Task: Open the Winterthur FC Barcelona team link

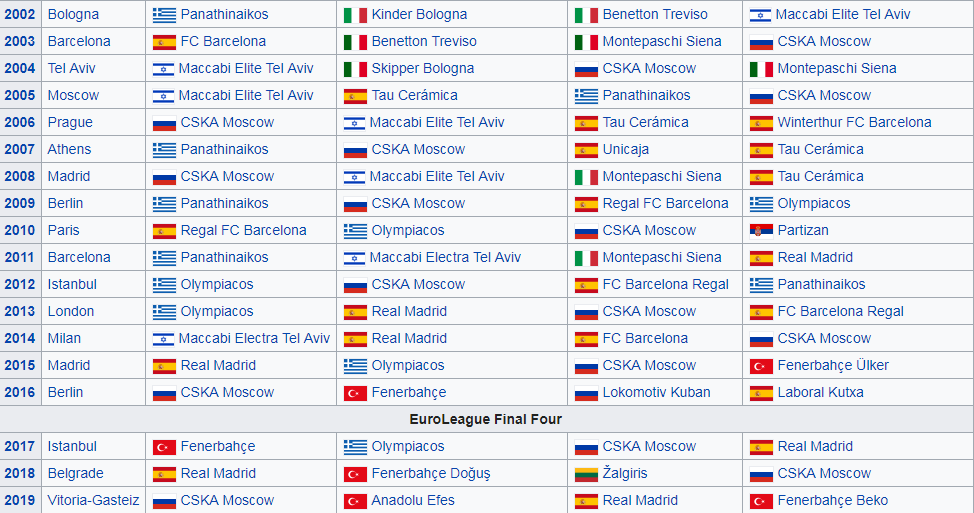Action: pyautogui.click(x=854, y=122)
